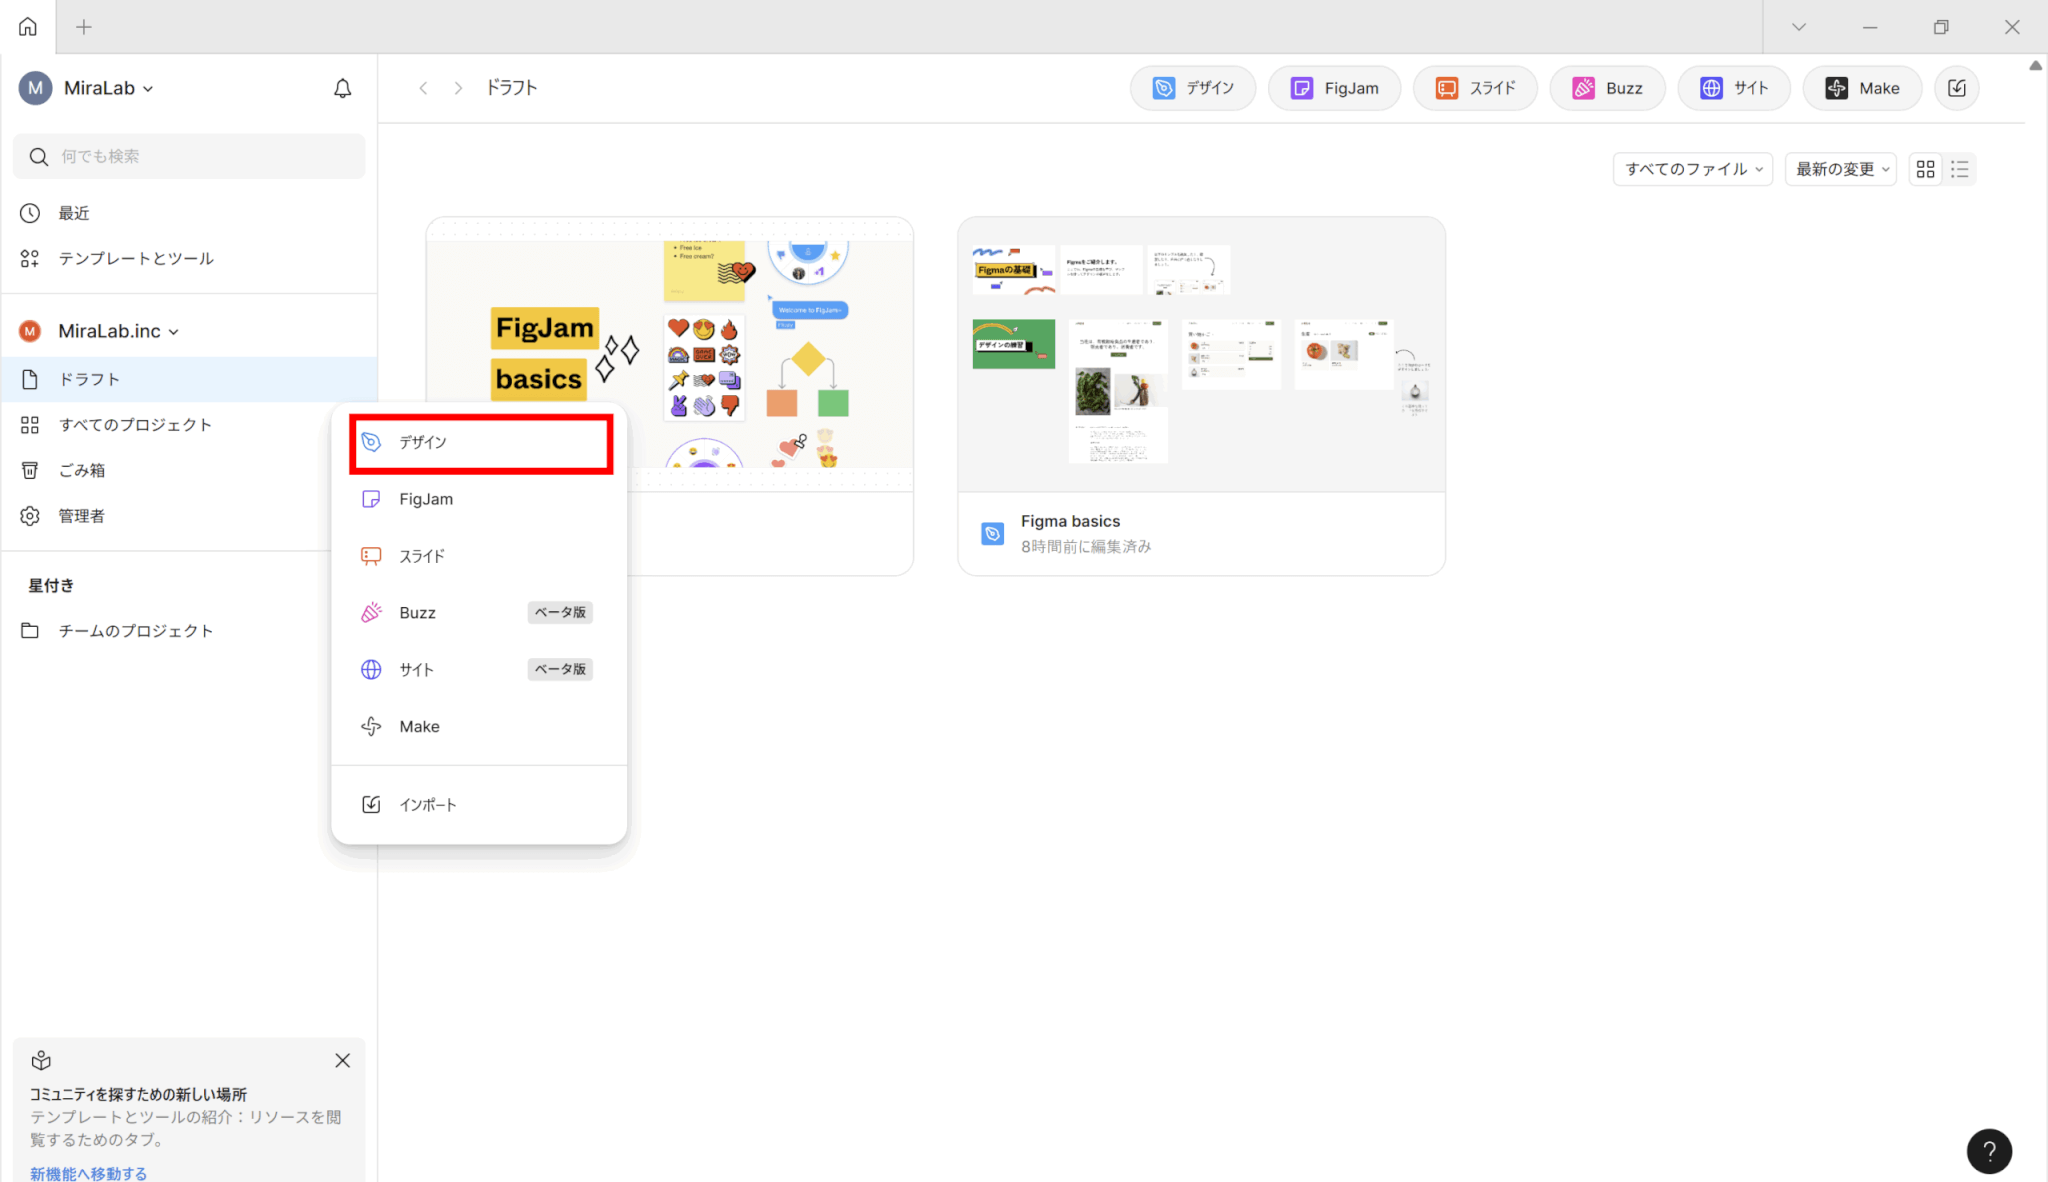The height and width of the screenshot is (1182, 2048).
Task: Open tab list chevron in title bar
Action: [1798, 27]
